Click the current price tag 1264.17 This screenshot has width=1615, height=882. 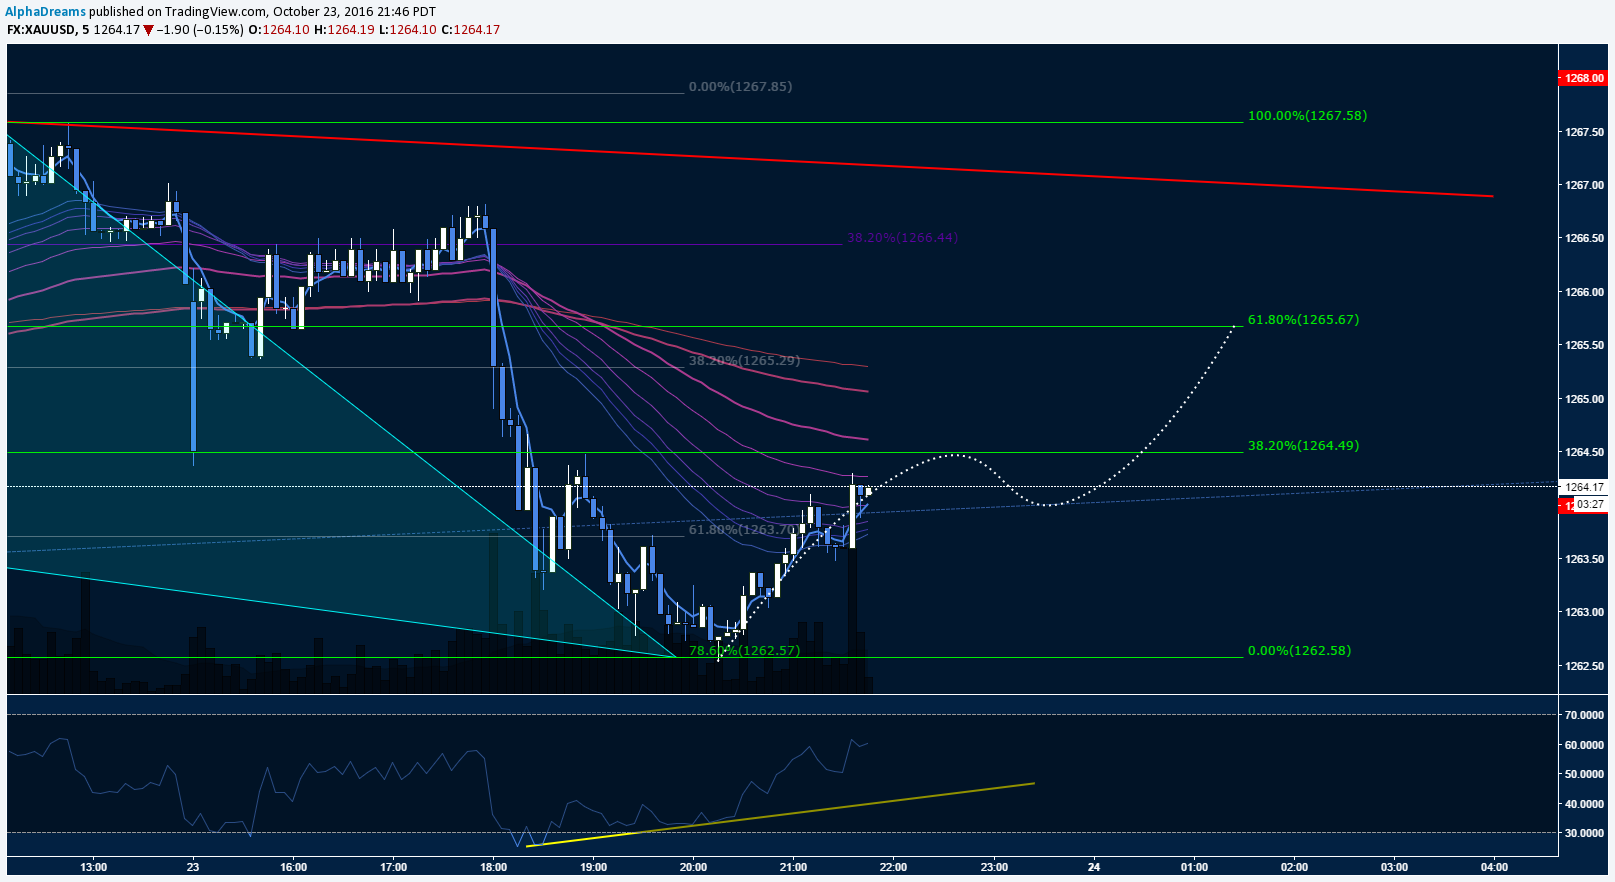tap(1584, 488)
